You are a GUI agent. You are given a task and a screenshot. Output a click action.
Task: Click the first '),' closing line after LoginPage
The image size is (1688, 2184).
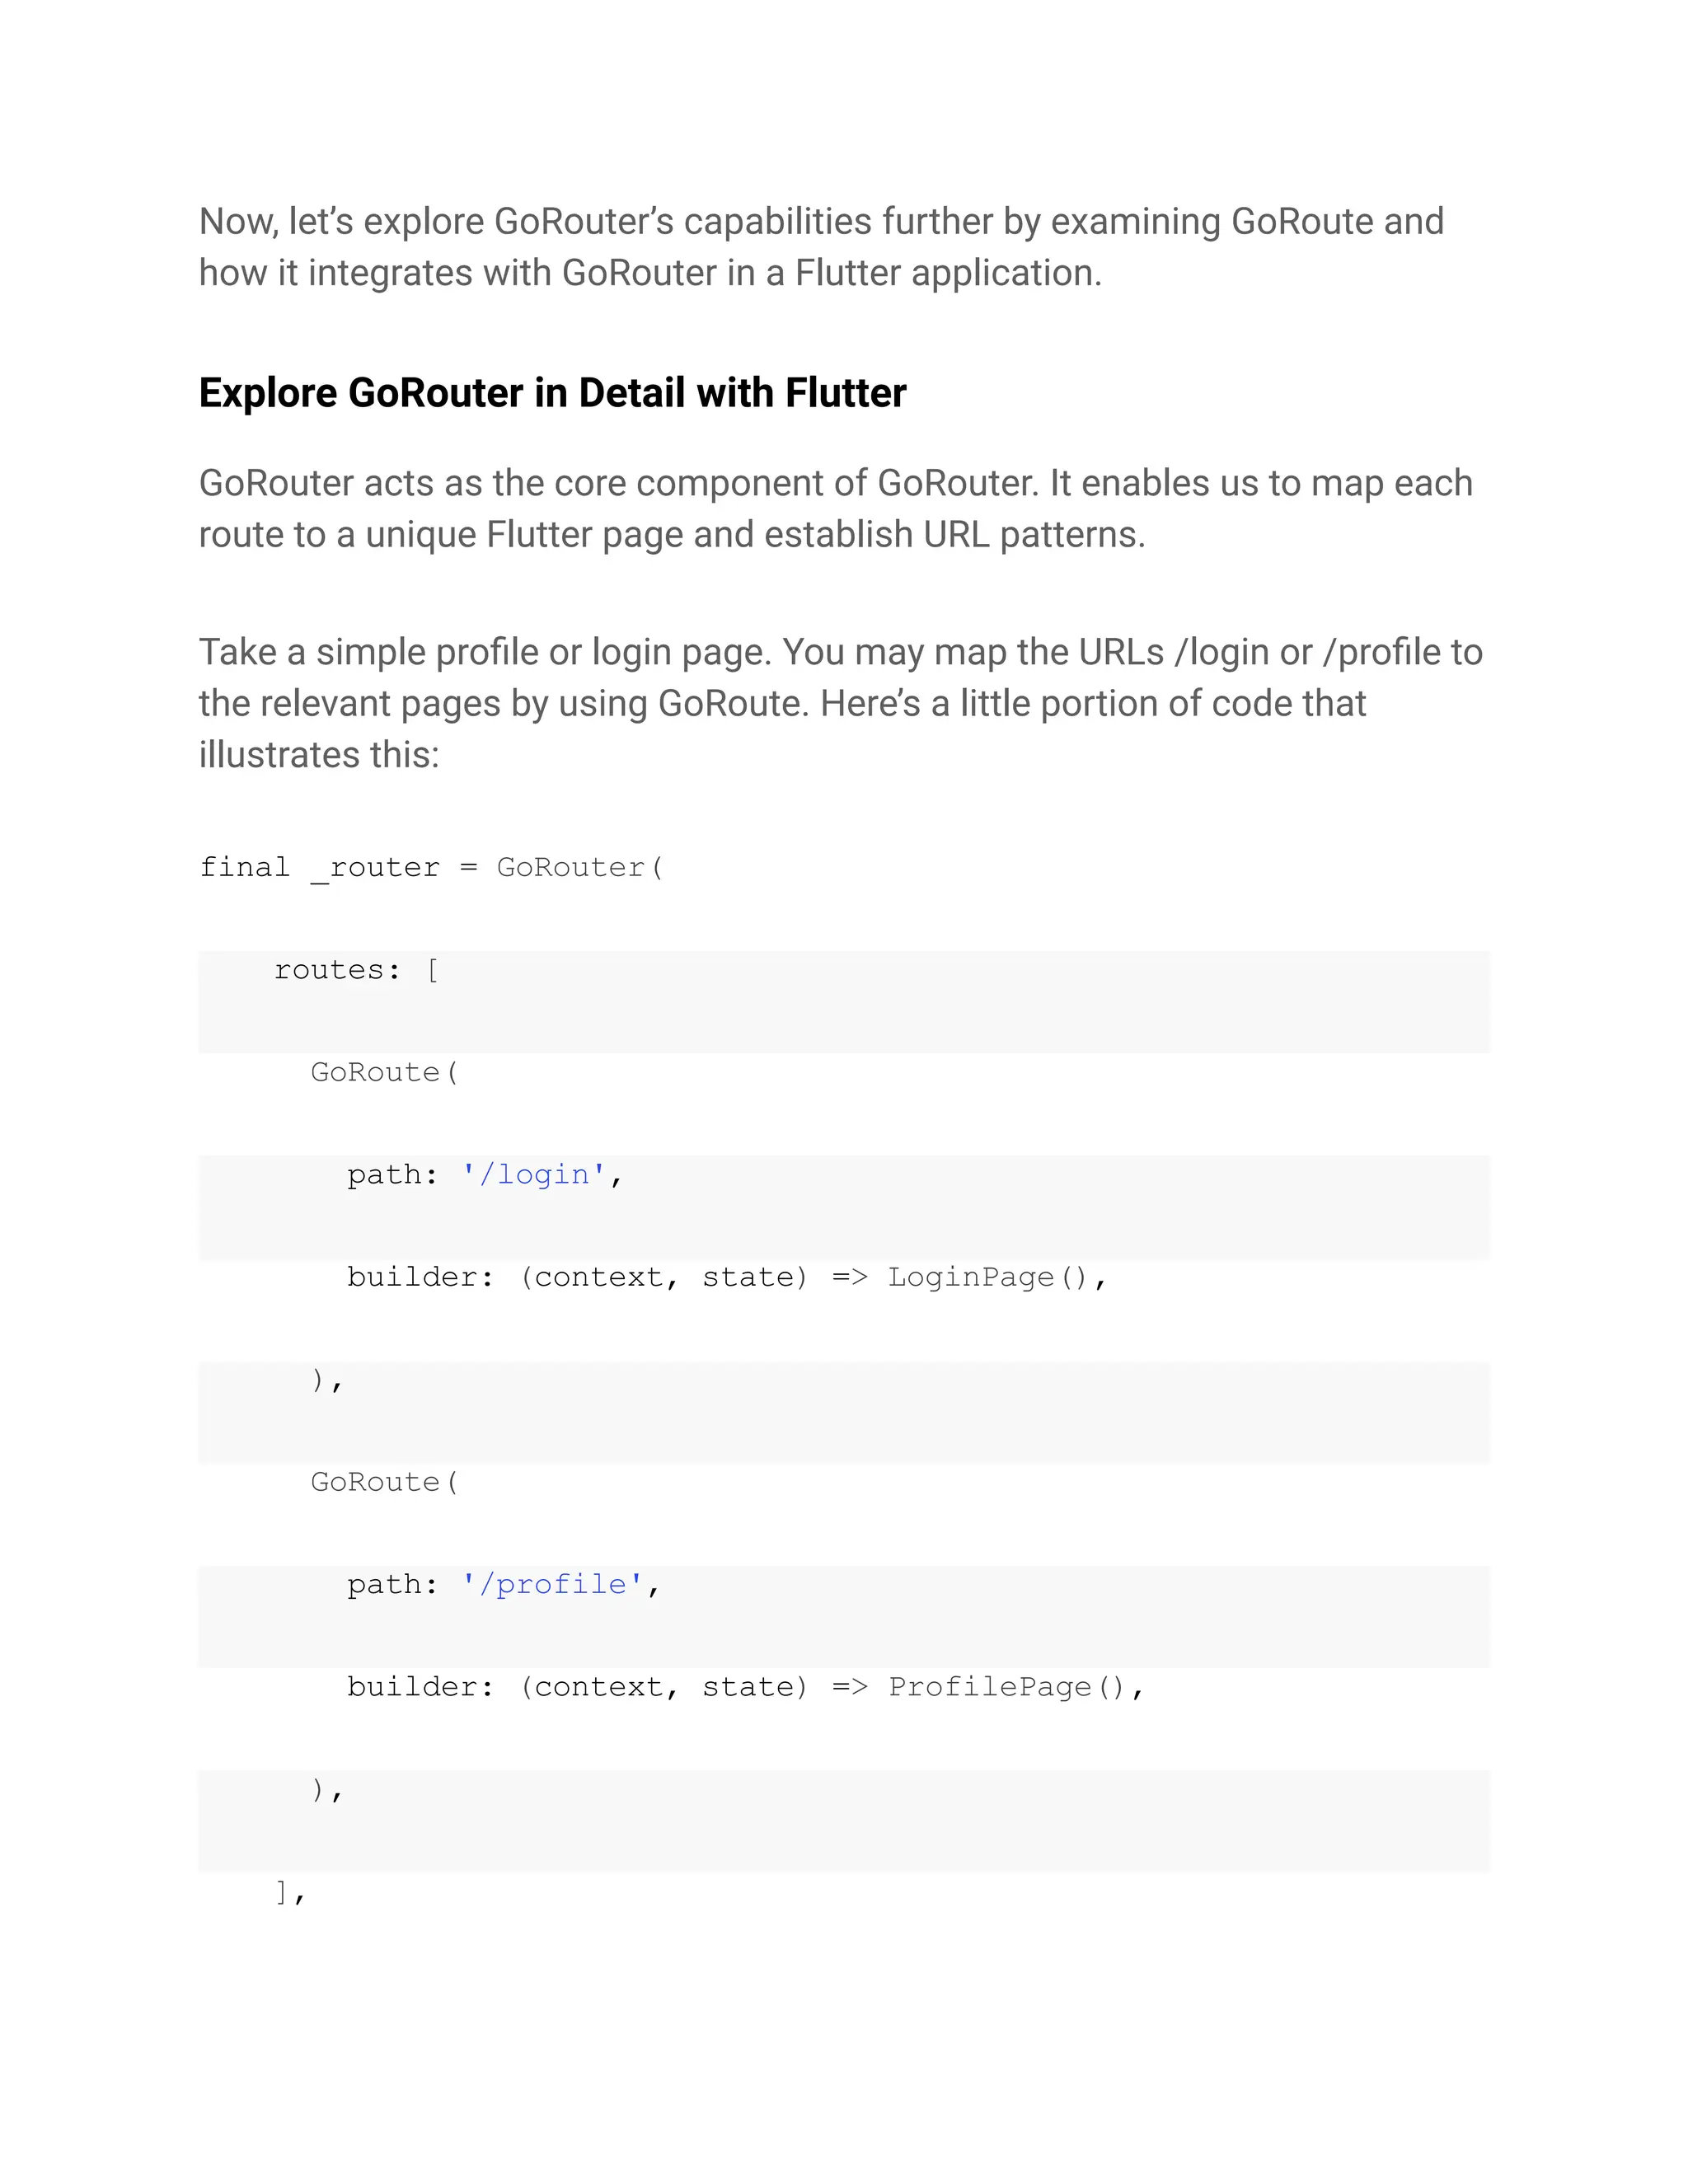coord(327,1380)
